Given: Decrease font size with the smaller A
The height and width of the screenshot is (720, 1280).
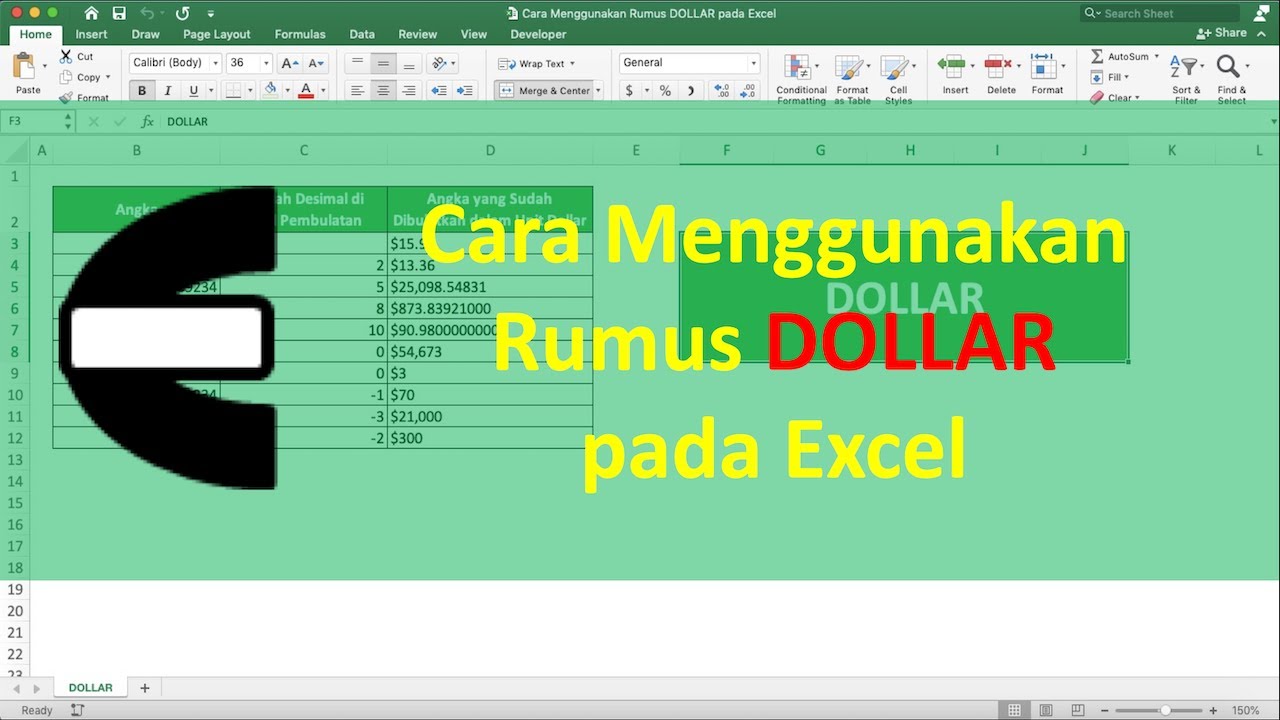Looking at the screenshot, I should (x=316, y=63).
